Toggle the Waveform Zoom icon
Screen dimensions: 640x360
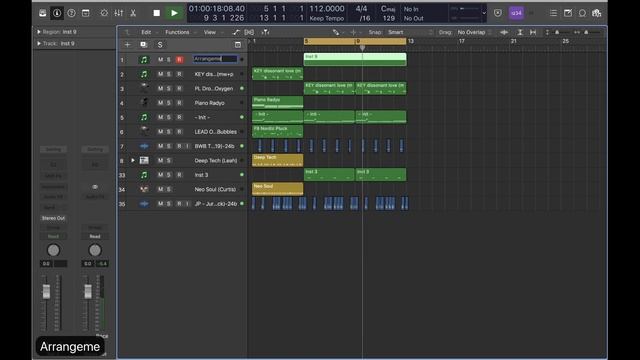504,32
